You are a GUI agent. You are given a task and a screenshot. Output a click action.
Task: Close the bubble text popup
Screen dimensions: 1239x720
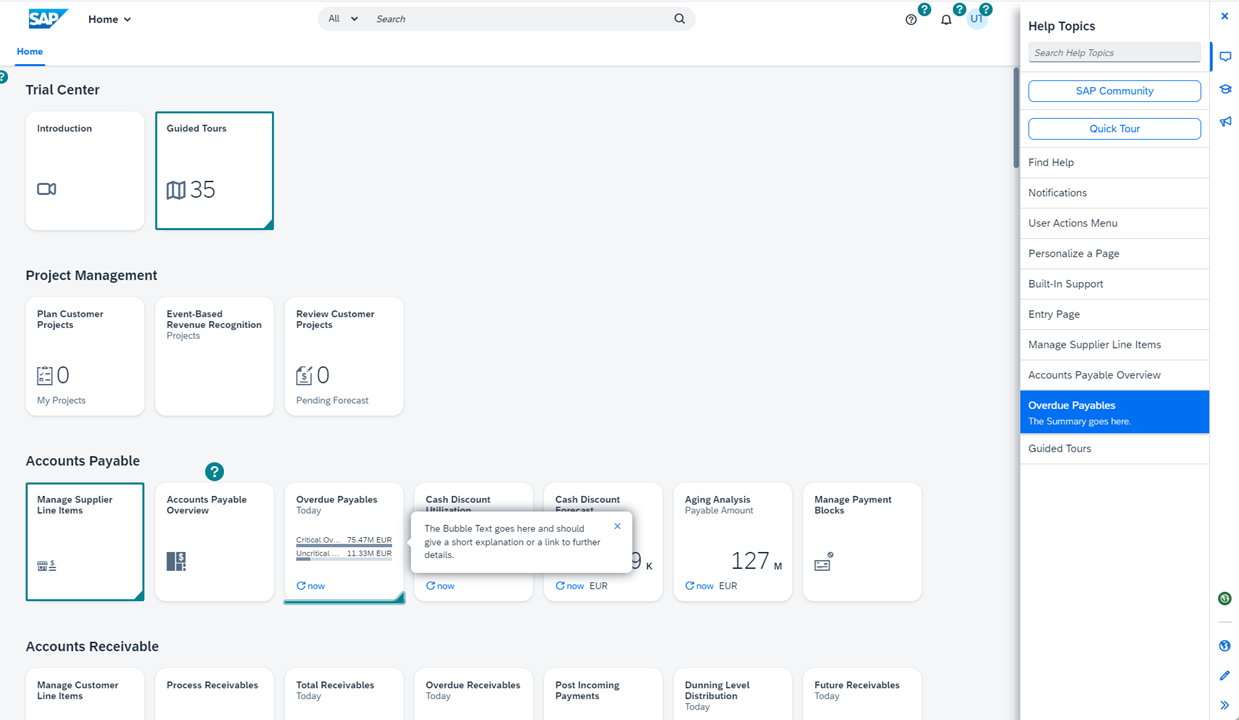(x=617, y=526)
